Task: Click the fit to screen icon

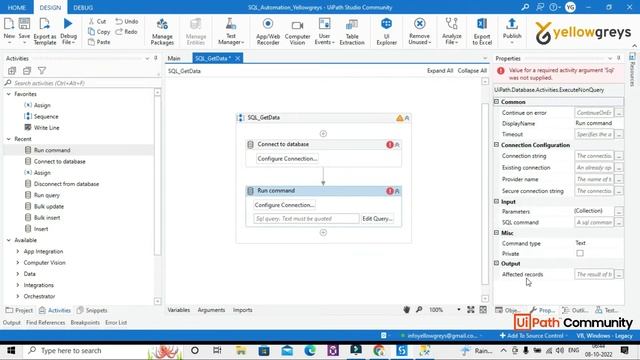Action: [x=471, y=310]
